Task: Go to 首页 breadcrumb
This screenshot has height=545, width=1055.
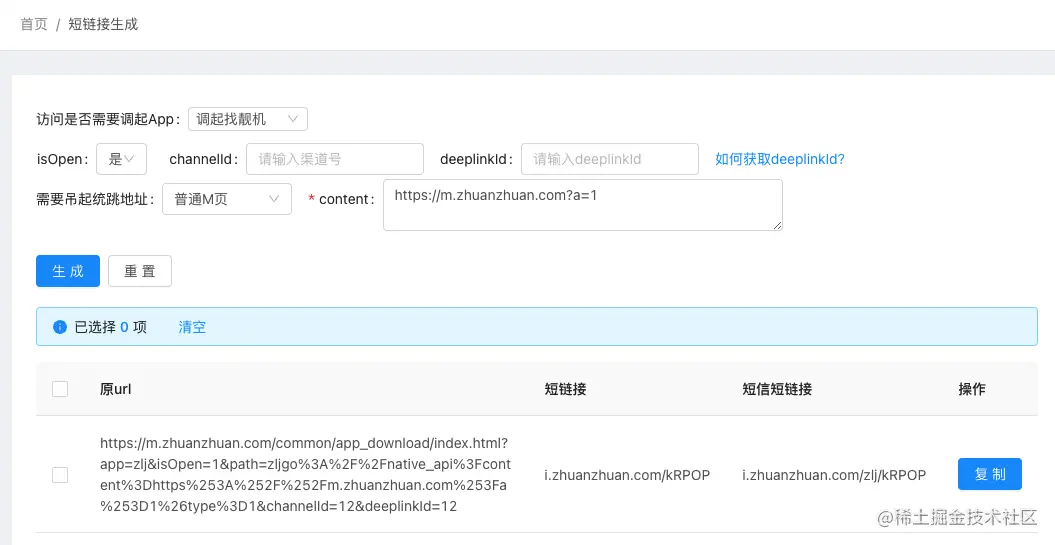Action: [x=34, y=24]
